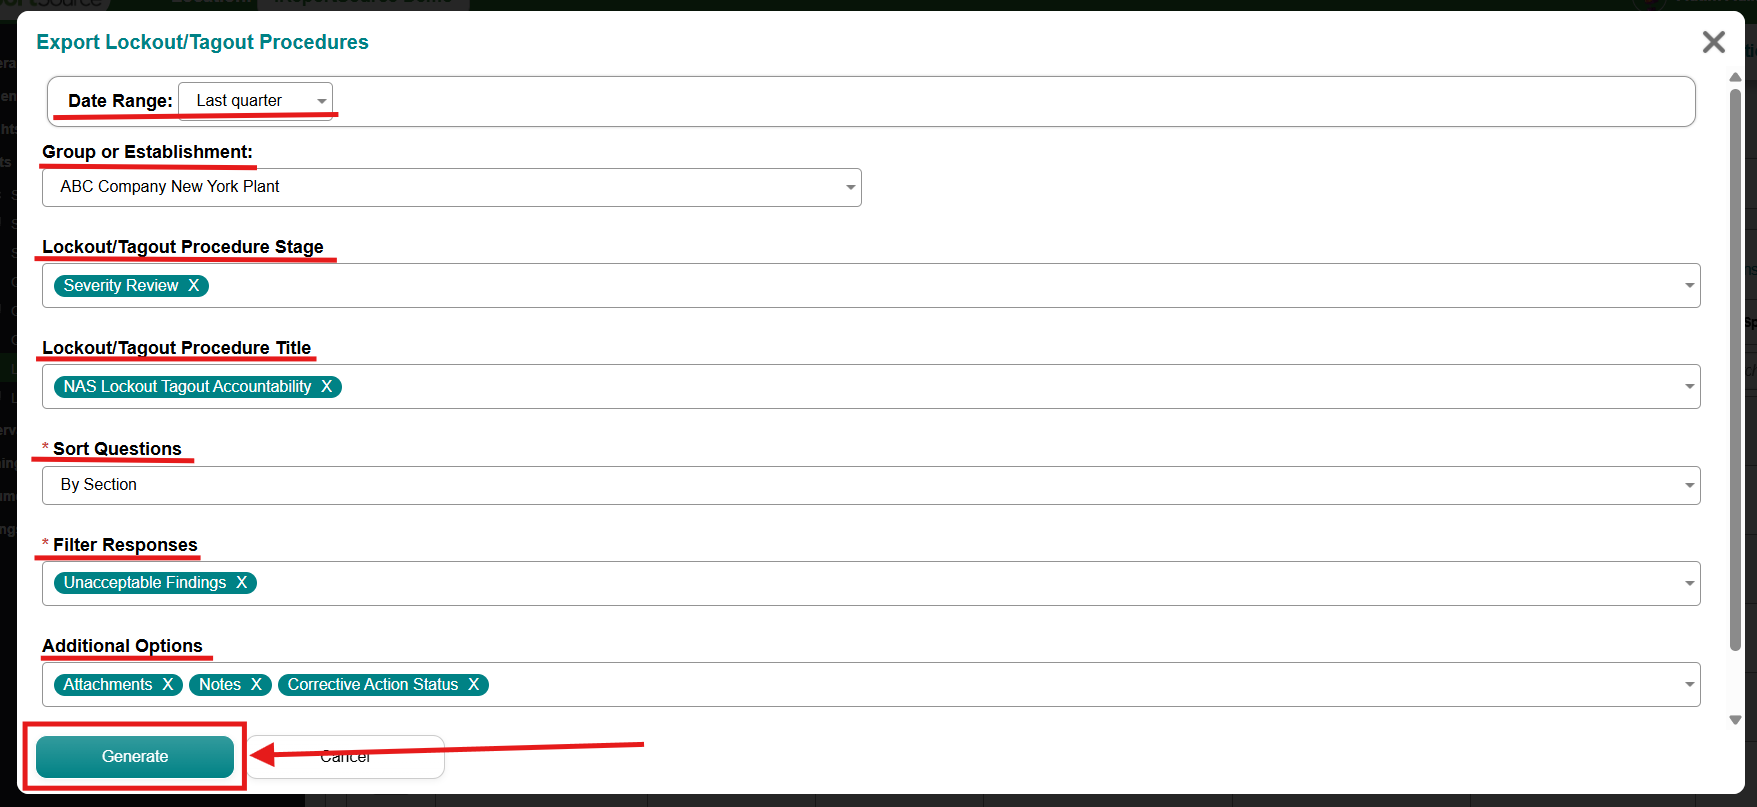This screenshot has height=807, width=1757.
Task: Remove the NAS Lockout Tagout Accountability tag
Action: pos(327,387)
